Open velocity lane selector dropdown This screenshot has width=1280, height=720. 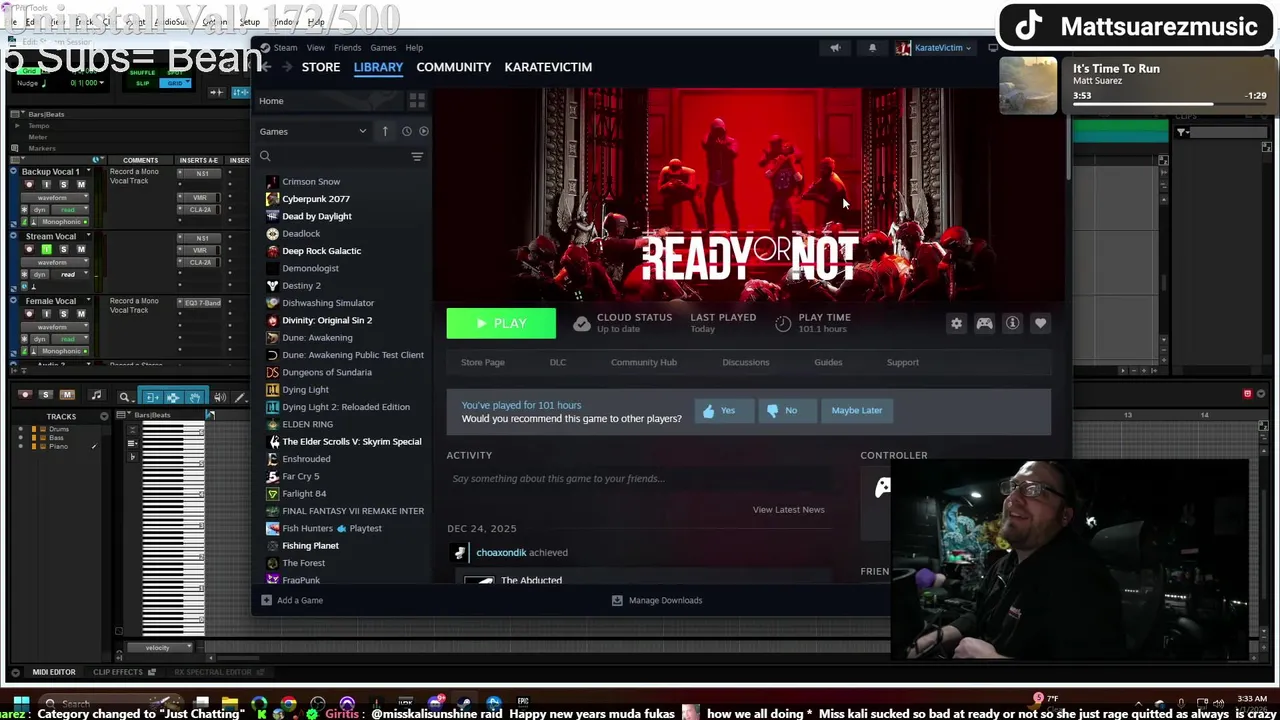(158, 648)
